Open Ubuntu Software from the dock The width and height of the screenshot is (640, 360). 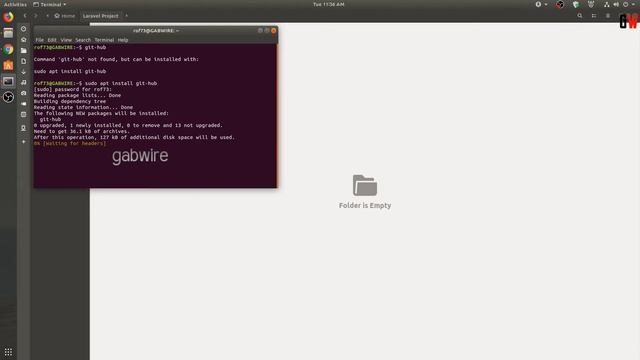pos(8,65)
